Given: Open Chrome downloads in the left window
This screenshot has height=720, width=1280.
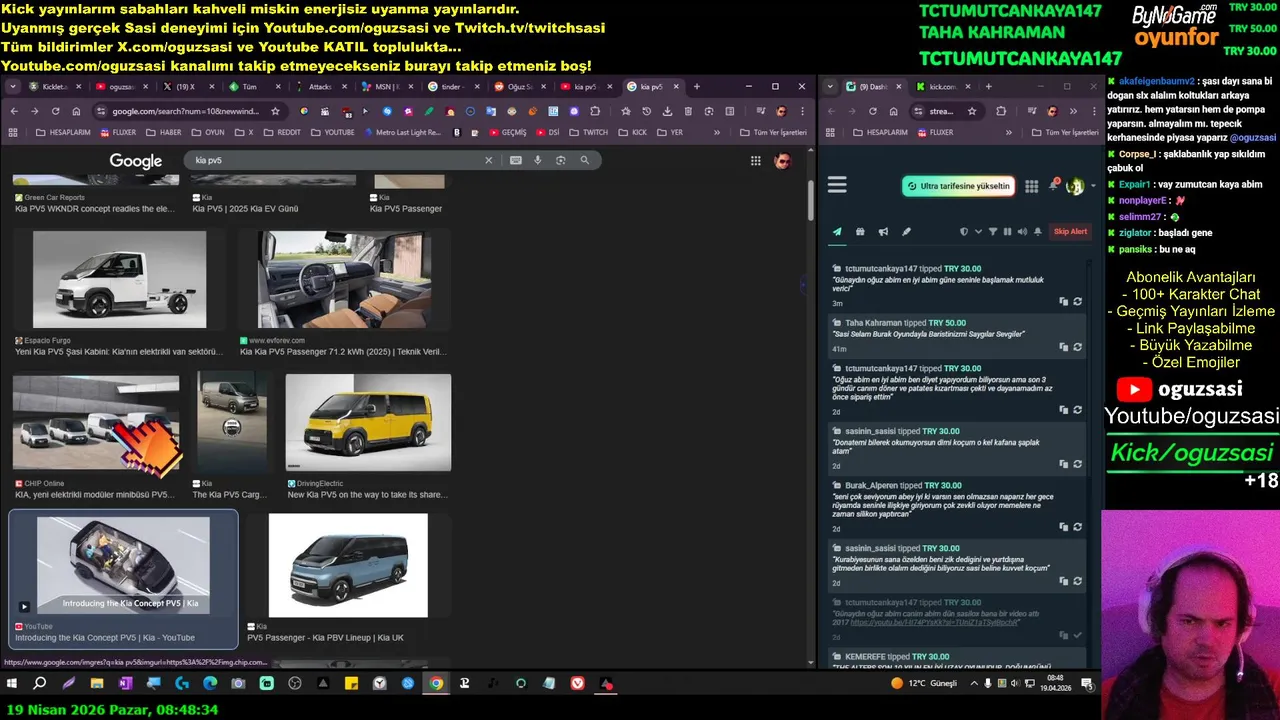Looking at the screenshot, I should (x=667, y=111).
